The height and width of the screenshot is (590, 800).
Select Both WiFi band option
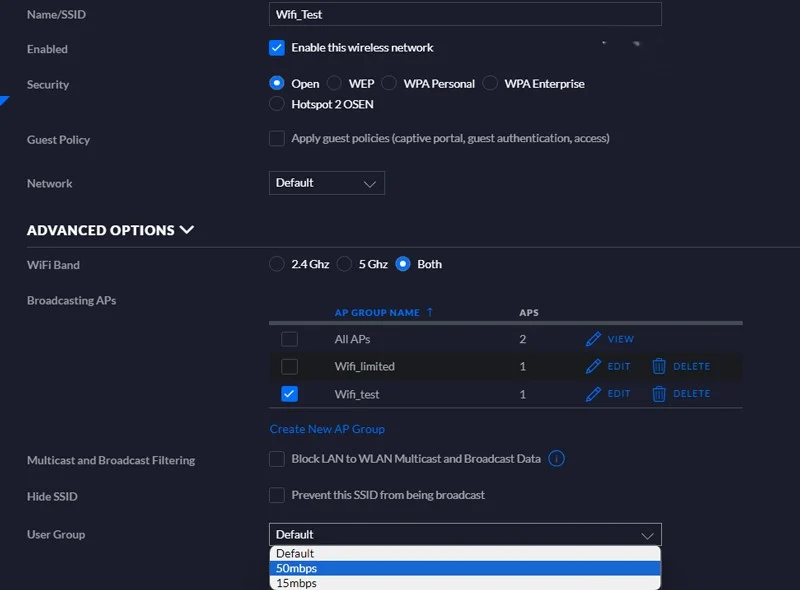403,264
